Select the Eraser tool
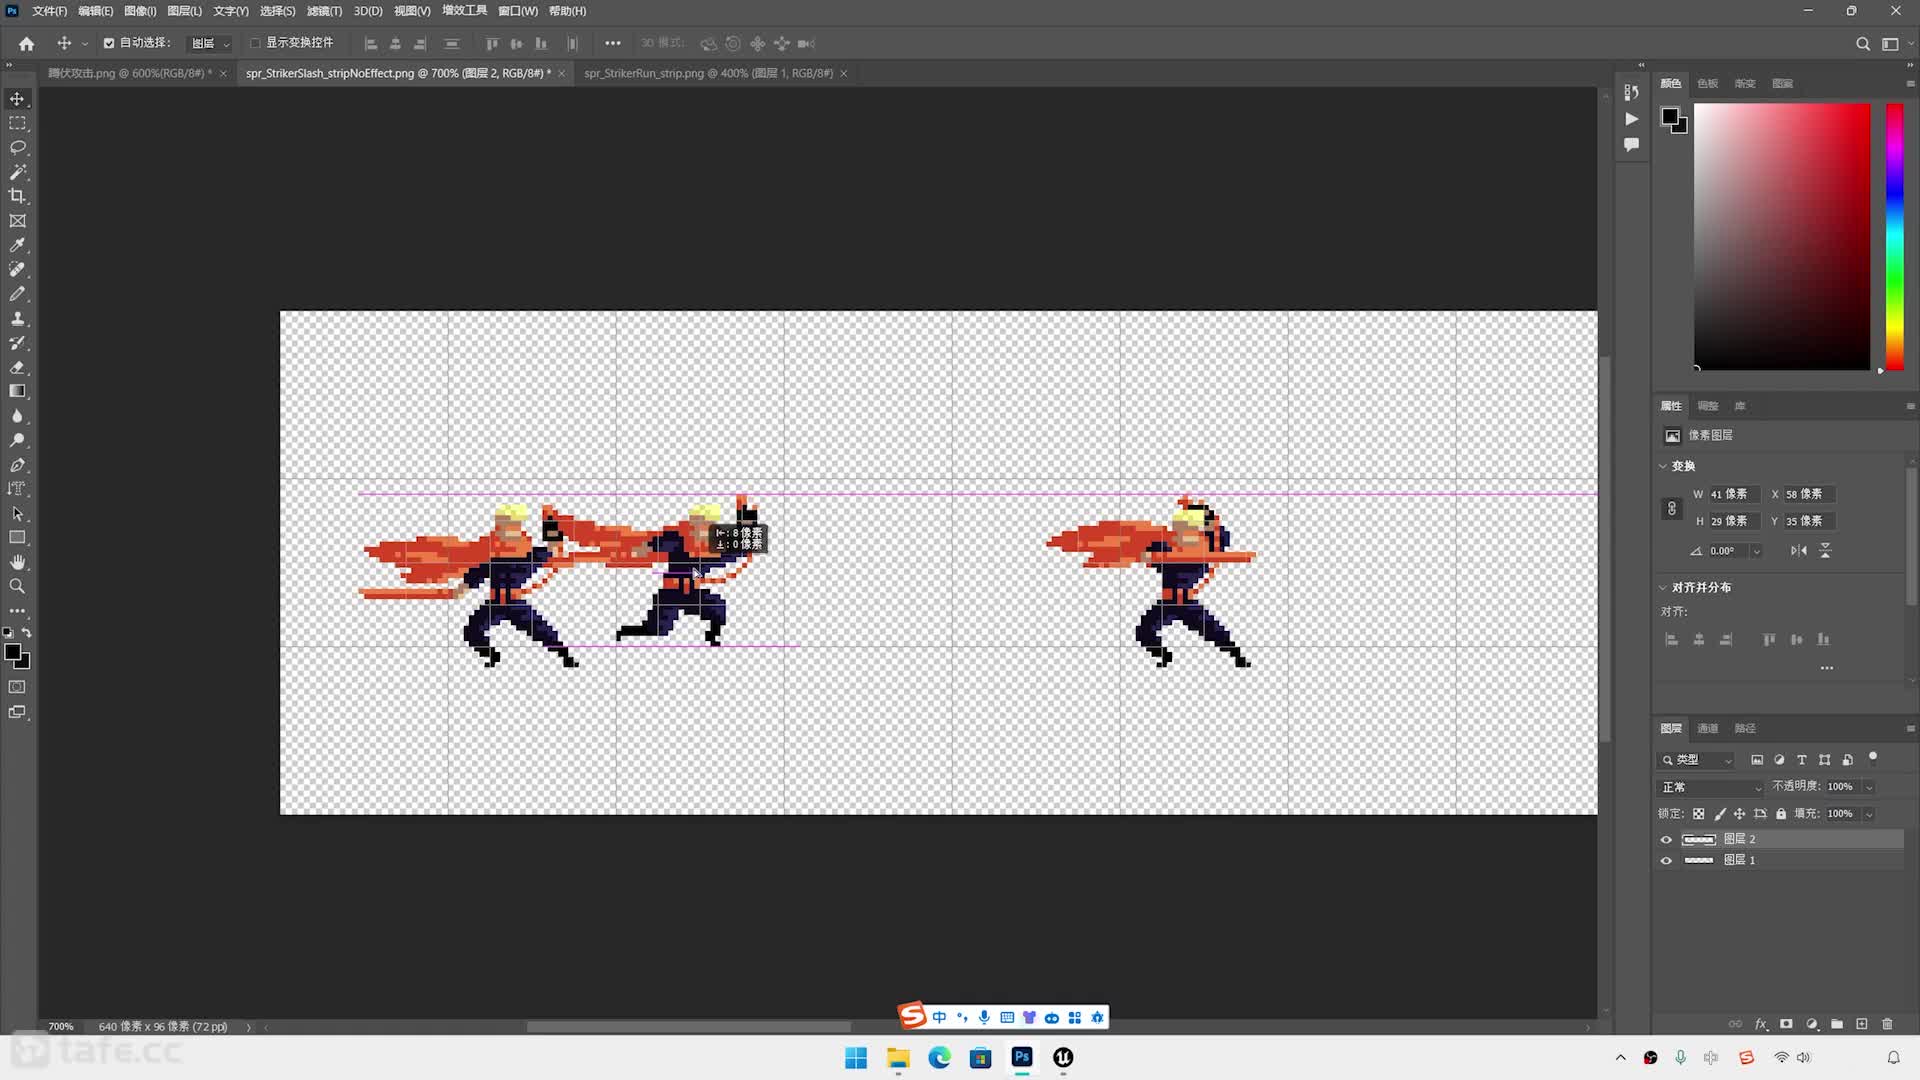 point(17,367)
